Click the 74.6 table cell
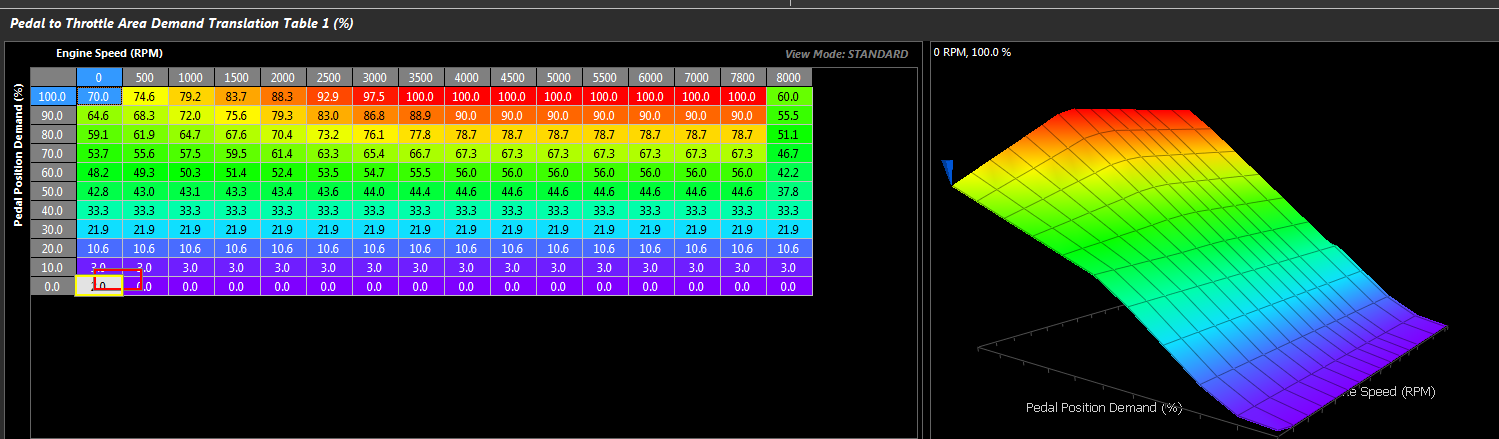Image resolution: width=1499 pixels, height=439 pixels. (x=145, y=97)
